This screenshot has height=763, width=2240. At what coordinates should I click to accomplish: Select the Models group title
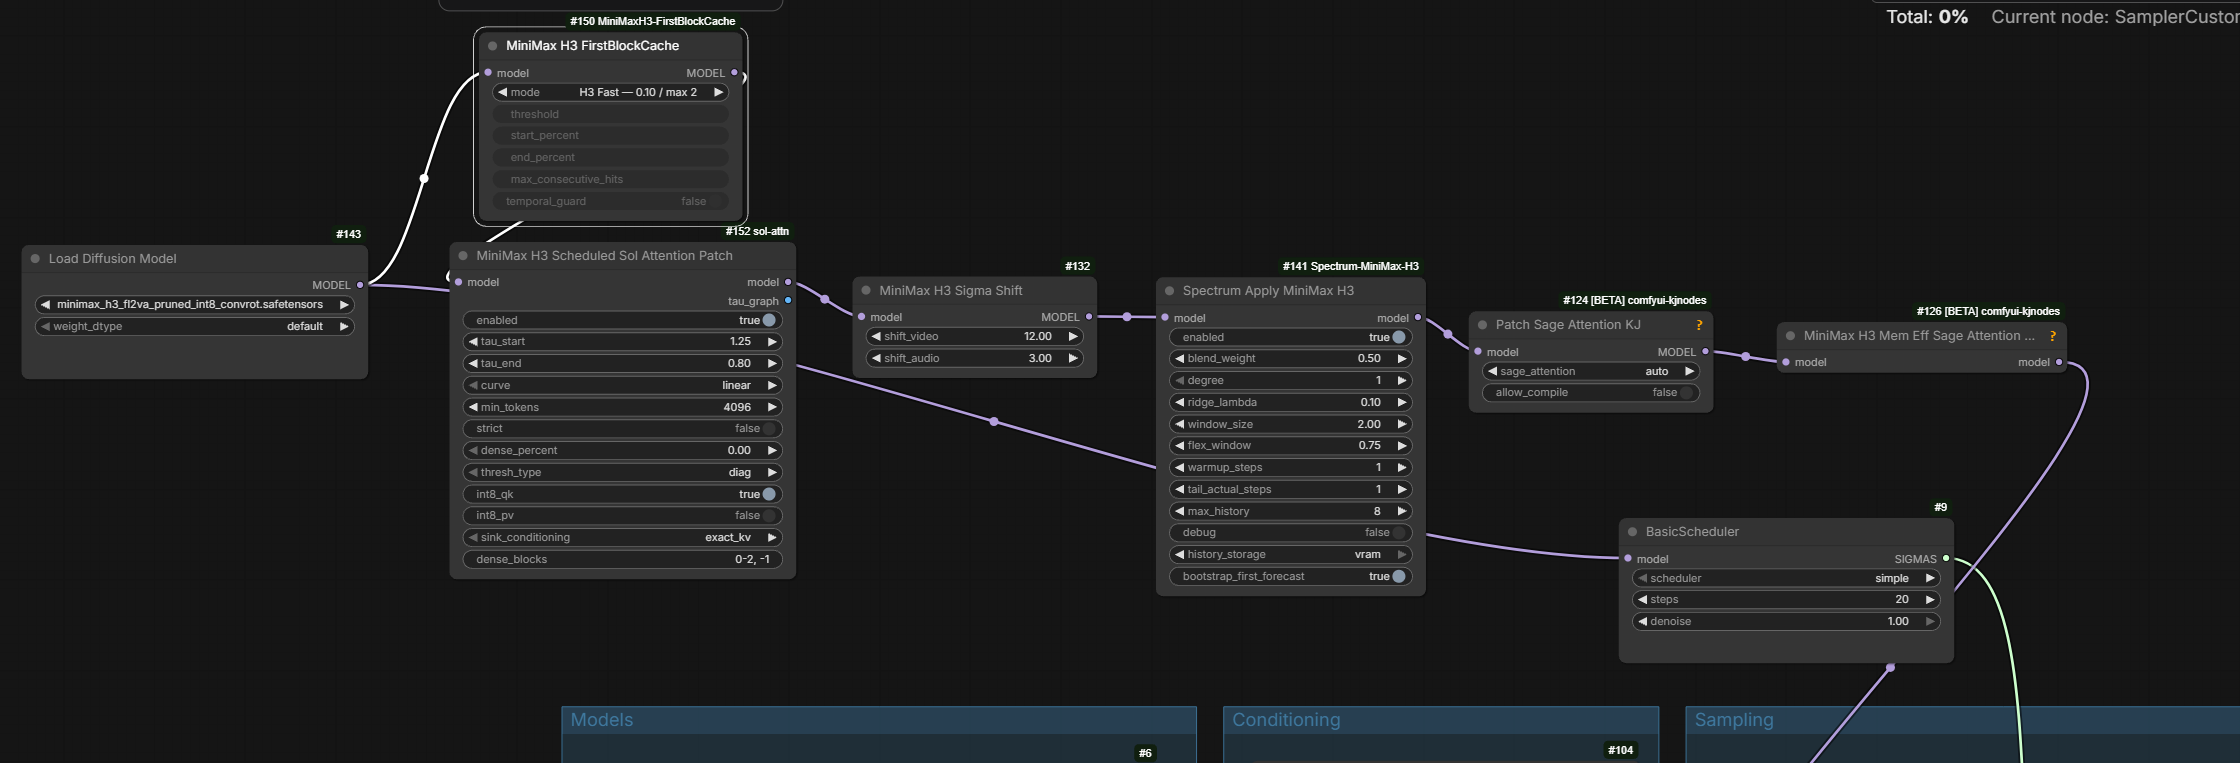coord(602,720)
